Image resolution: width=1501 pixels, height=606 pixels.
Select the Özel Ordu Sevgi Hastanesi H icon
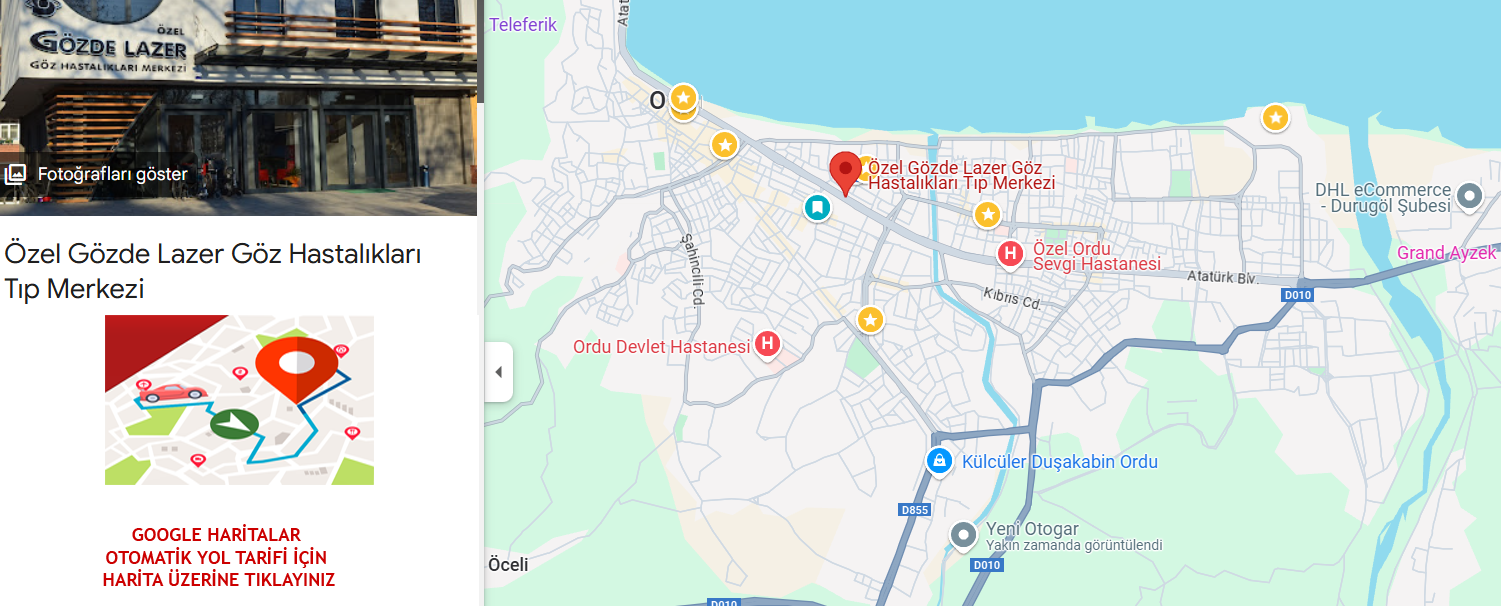click(x=1010, y=254)
